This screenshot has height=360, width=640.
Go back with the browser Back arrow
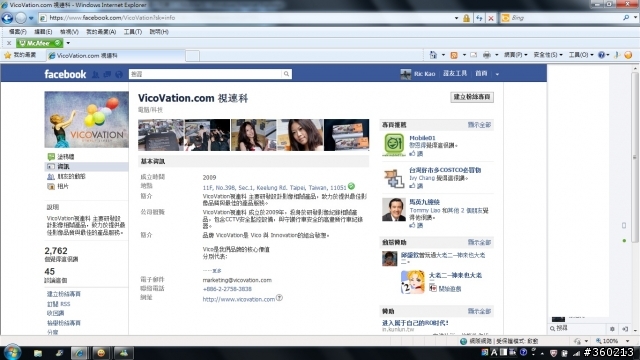click(7, 18)
